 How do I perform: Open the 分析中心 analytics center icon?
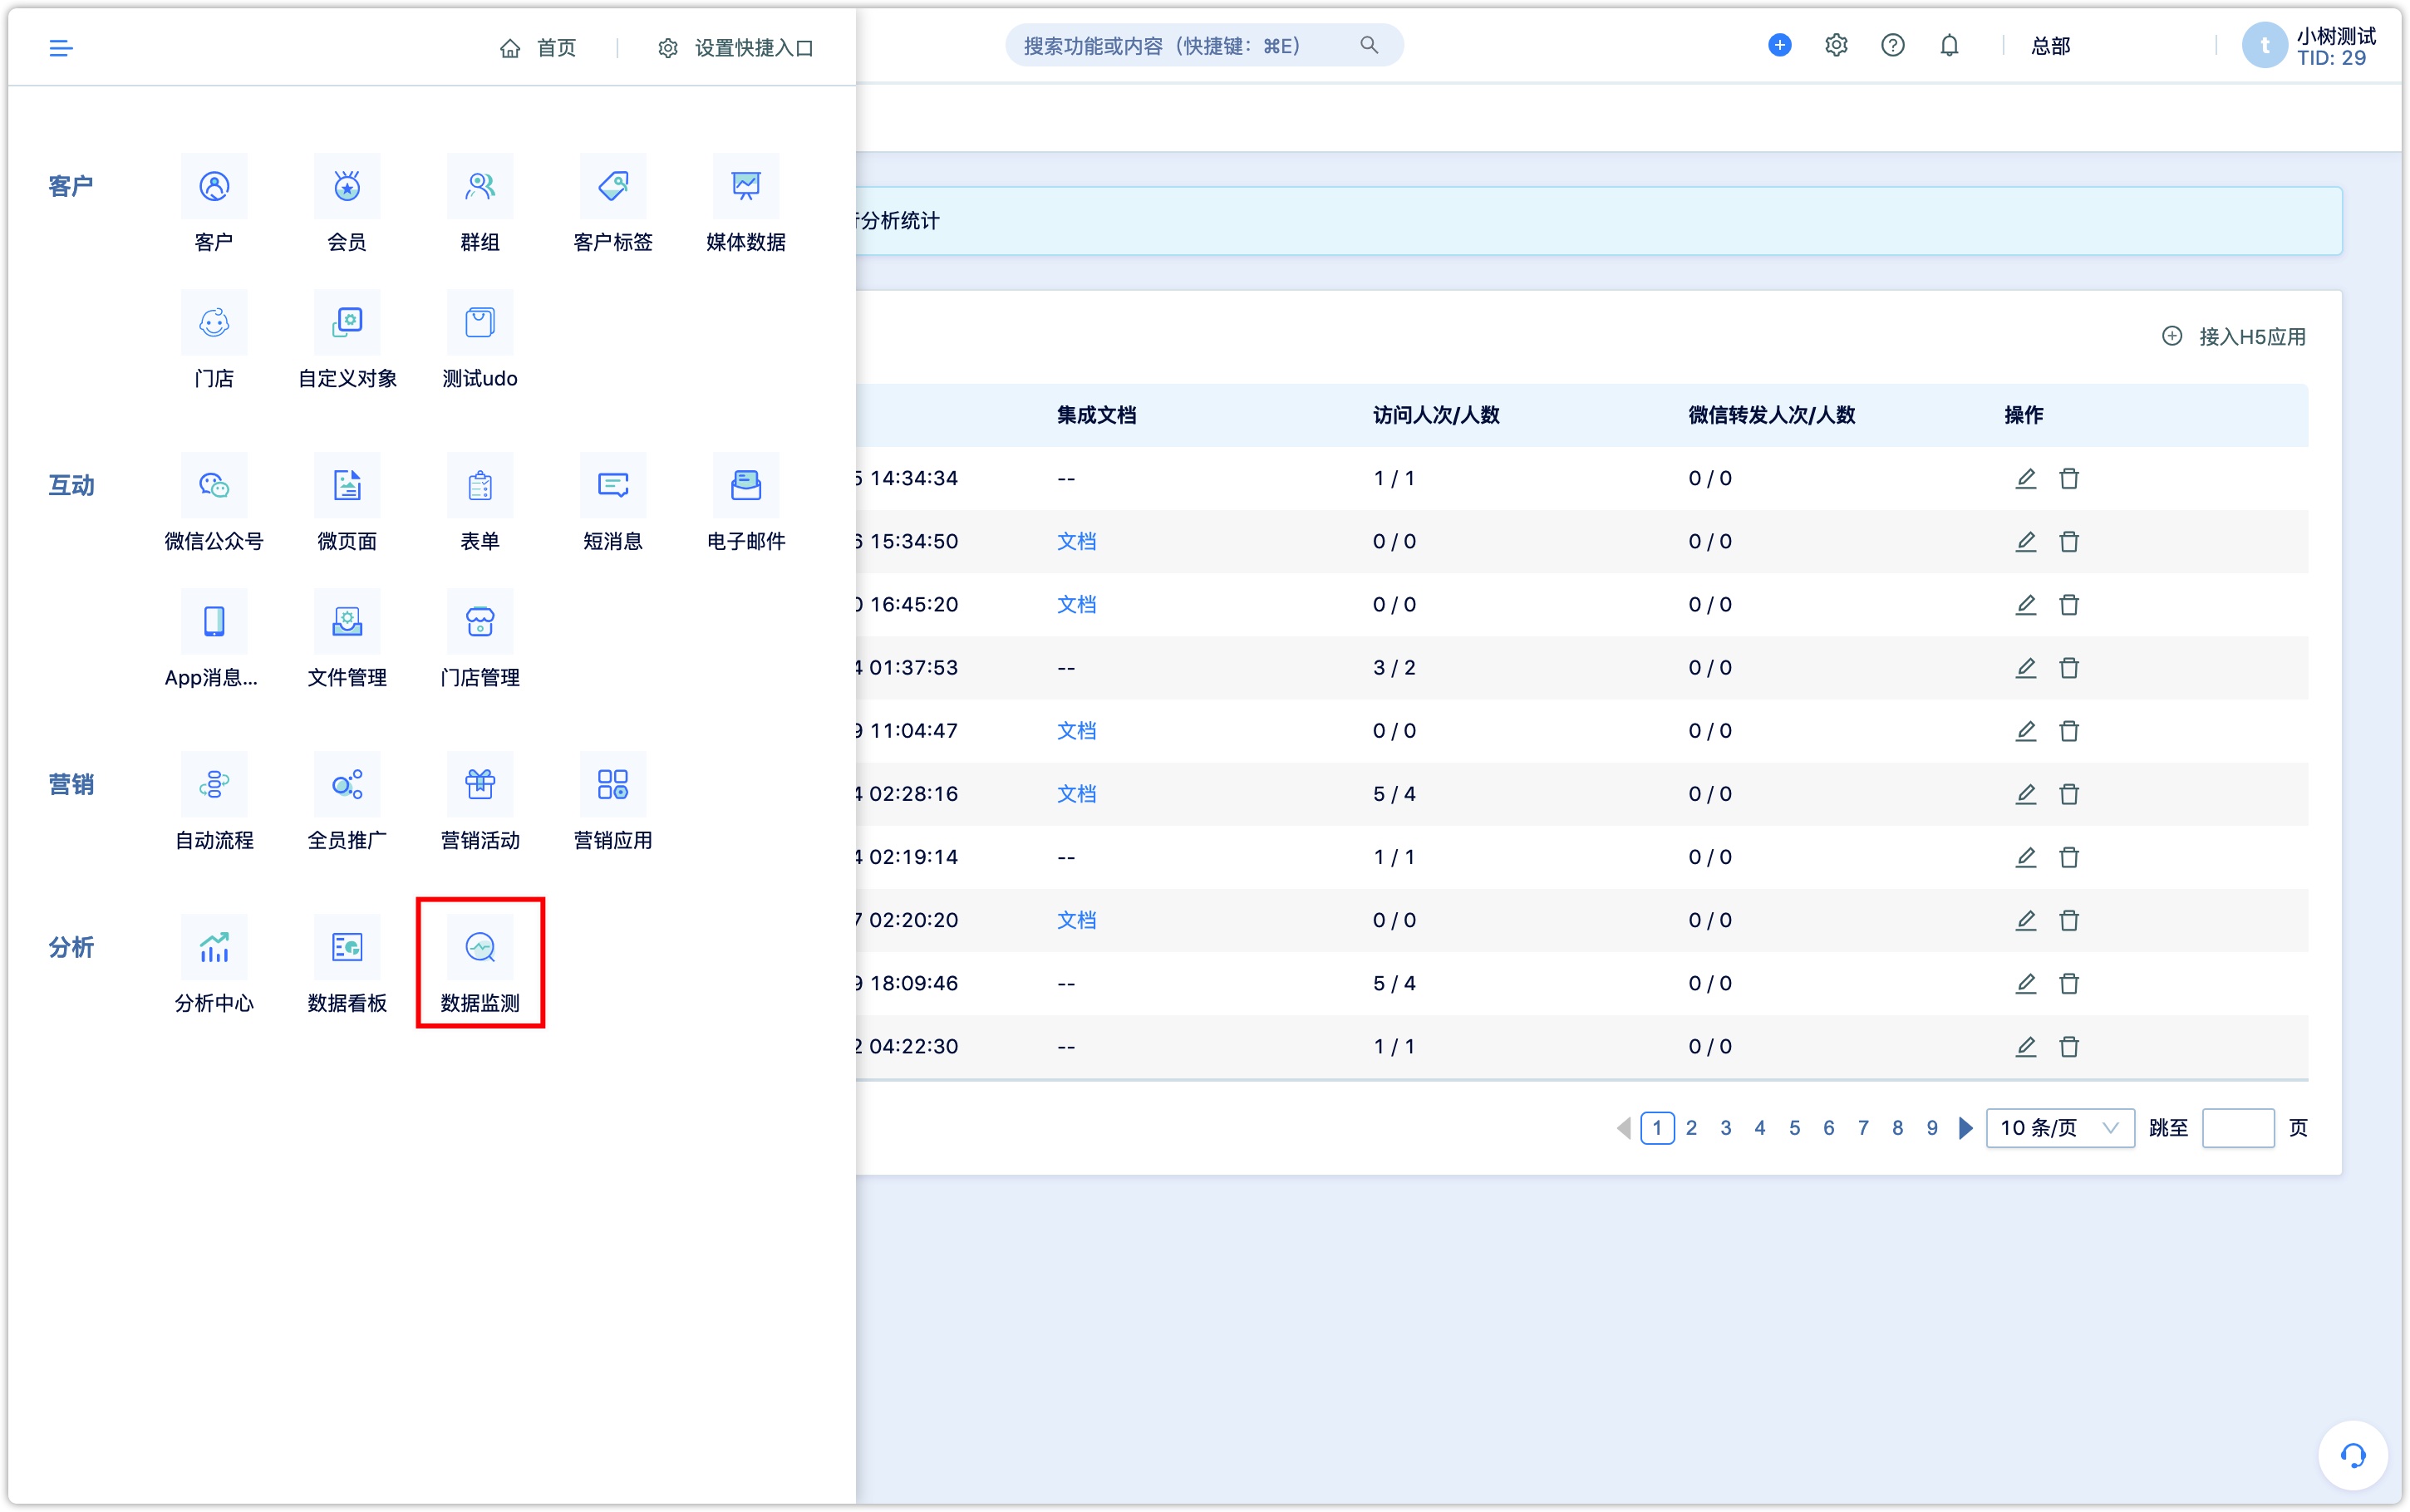coord(214,946)
